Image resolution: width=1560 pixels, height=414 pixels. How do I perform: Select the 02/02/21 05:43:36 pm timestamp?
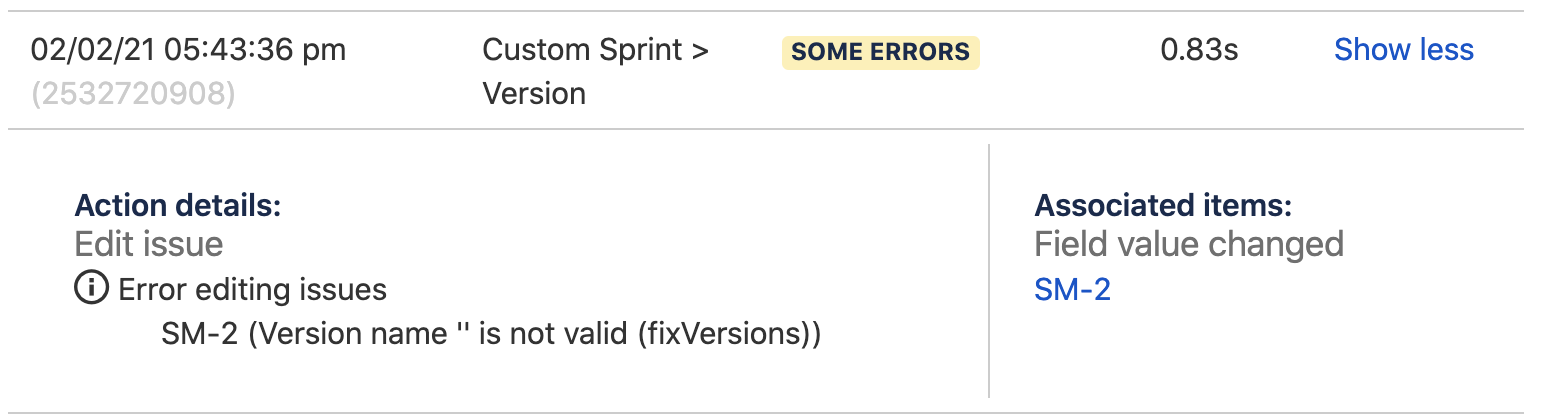188,50
